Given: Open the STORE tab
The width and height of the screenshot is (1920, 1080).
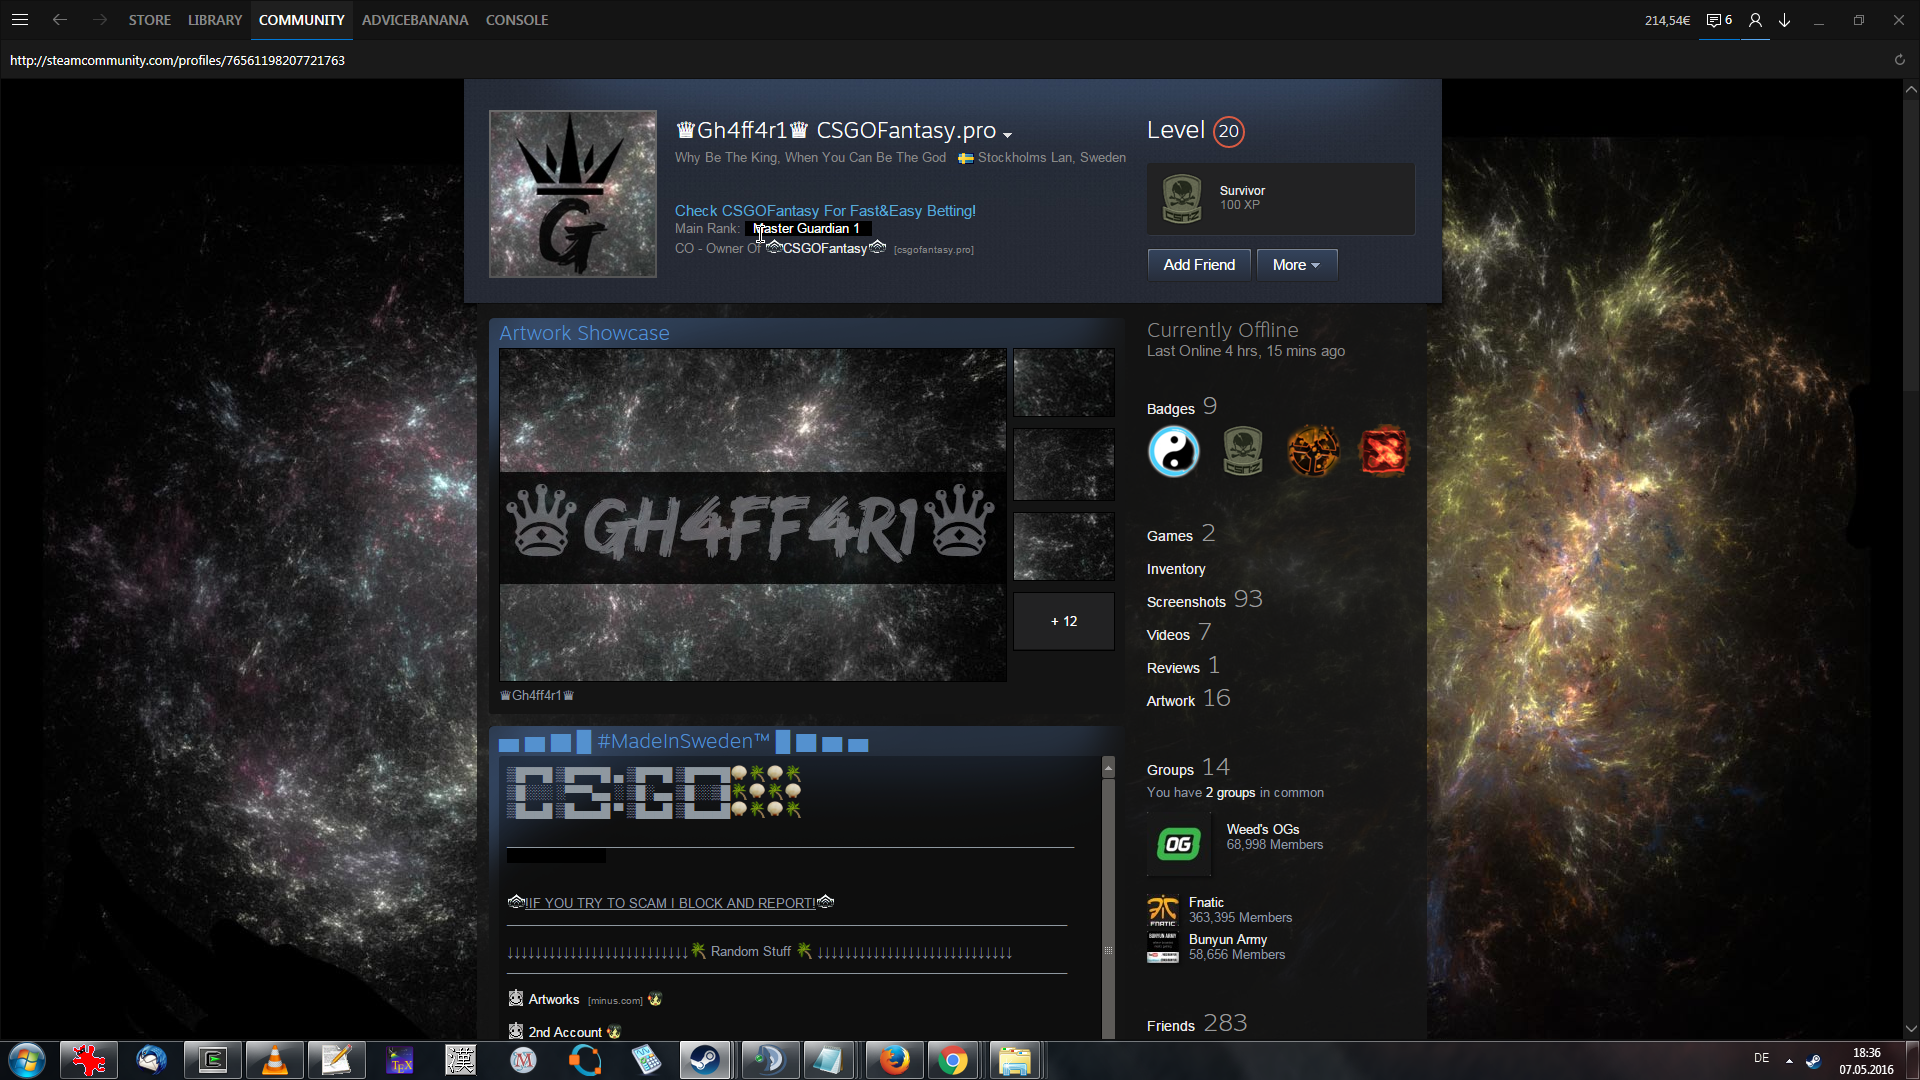Looking at the screenshot, I should pos(149,20).
